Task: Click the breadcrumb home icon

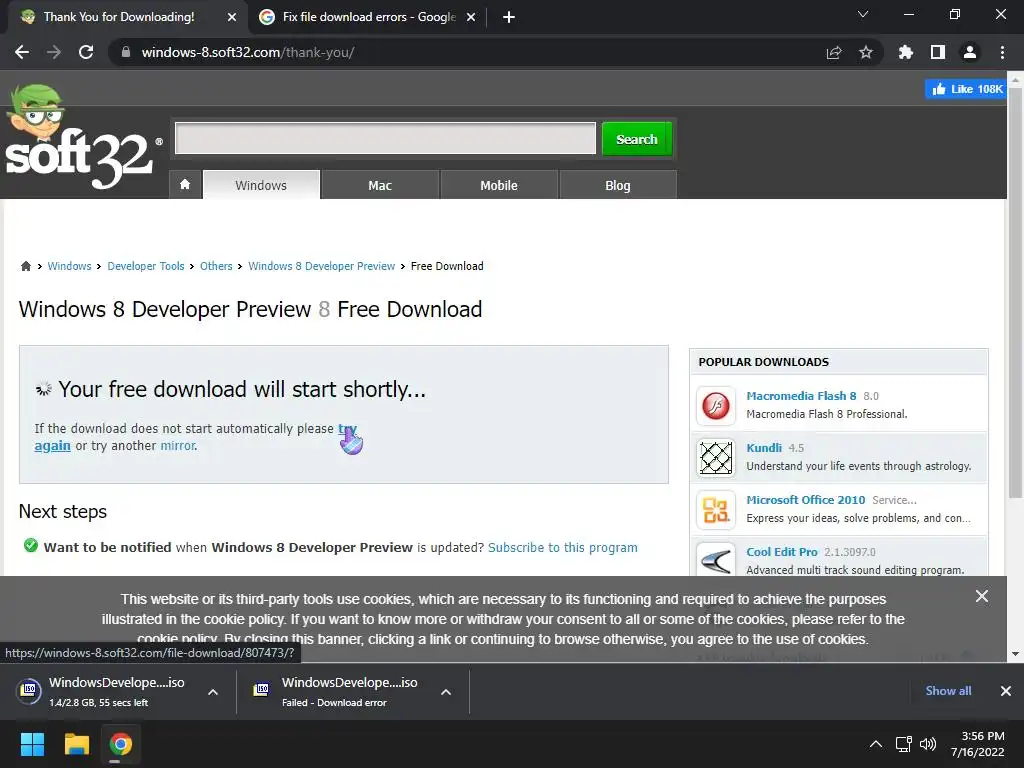Action: click(25, 266)
